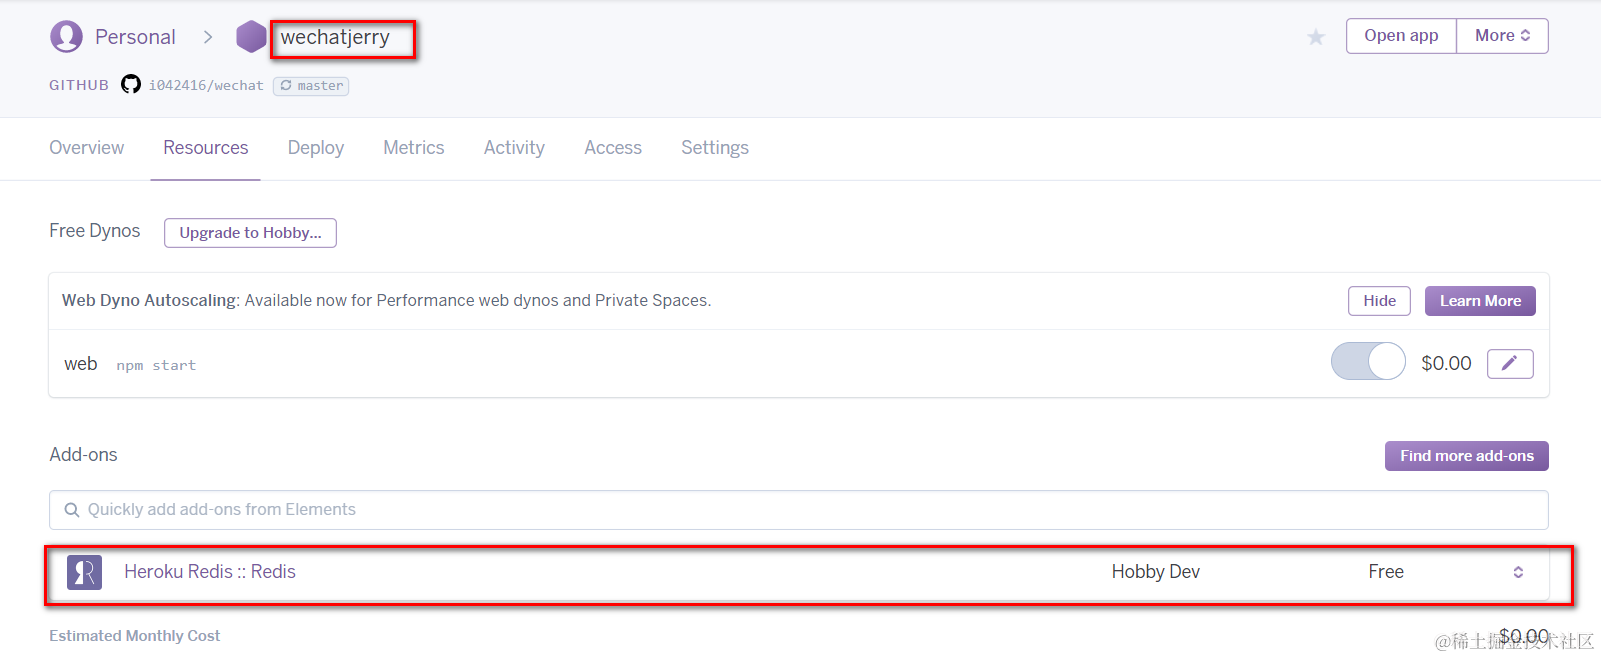Select the Resources tab
Viewport: 1601px width, 658px height.
(x=206, y=148)
